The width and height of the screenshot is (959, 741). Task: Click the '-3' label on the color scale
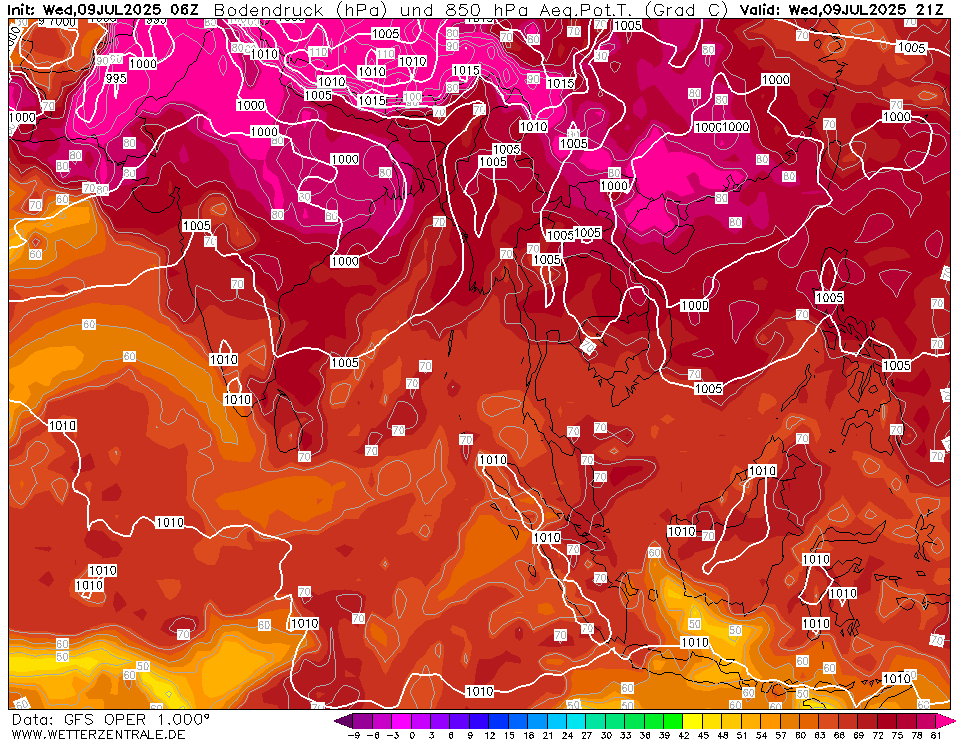(x=392, y=735)
